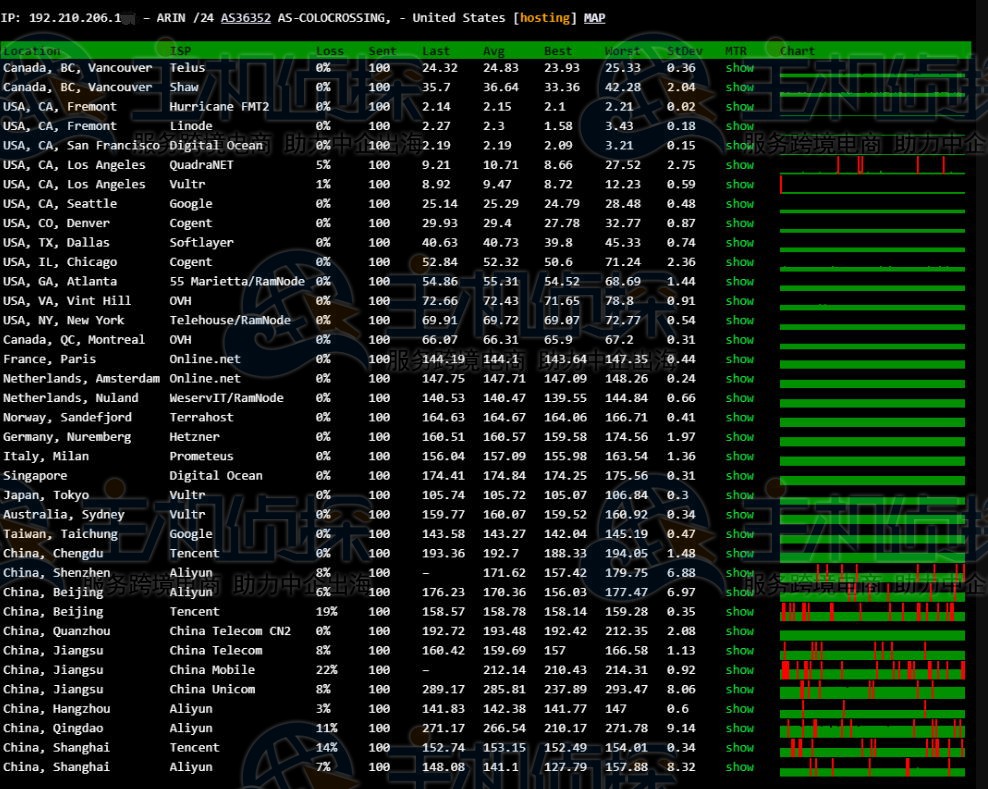Show MTR for Google Taichung Taiwan
Screen dimensions: 988x789
coord(740,534)
